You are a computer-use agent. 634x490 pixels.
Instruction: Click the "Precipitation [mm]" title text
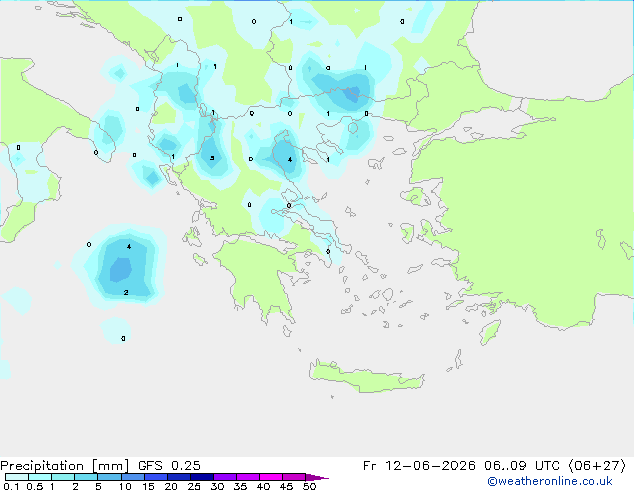(64, 466)
